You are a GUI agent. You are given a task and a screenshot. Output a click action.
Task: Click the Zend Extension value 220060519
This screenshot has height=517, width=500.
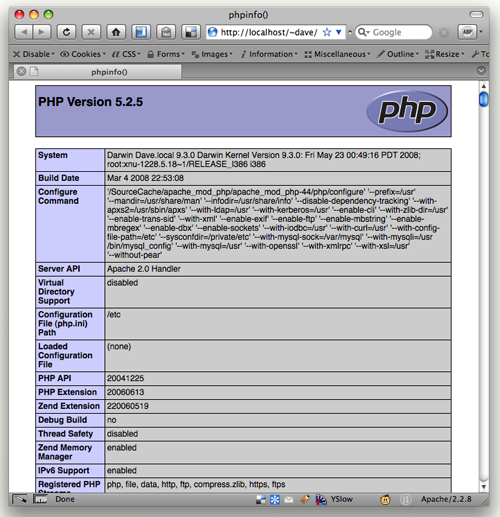point(128,406)
